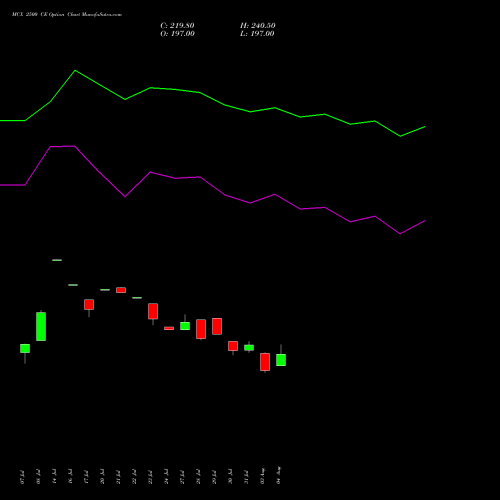Click the red candlestick above 03 Aug
500x500 pixels.
(x=265, y=362)
